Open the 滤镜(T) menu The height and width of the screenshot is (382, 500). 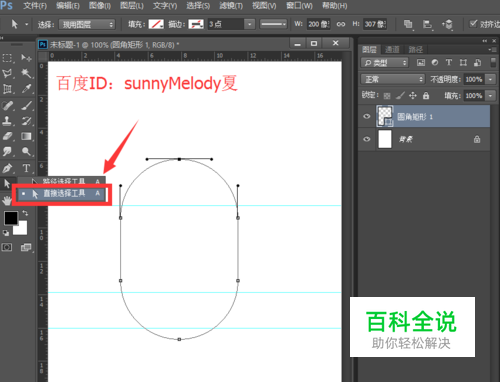(231, 6)
